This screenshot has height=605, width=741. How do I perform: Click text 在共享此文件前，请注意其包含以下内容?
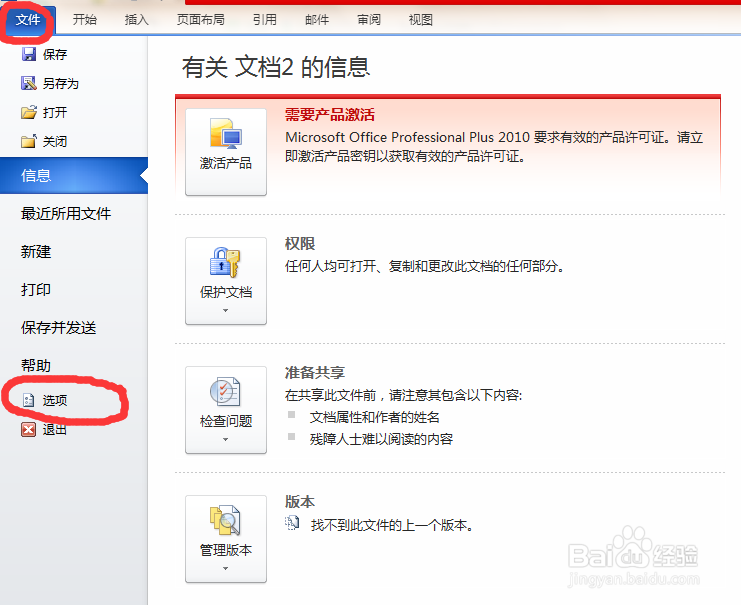pos(403,395)
